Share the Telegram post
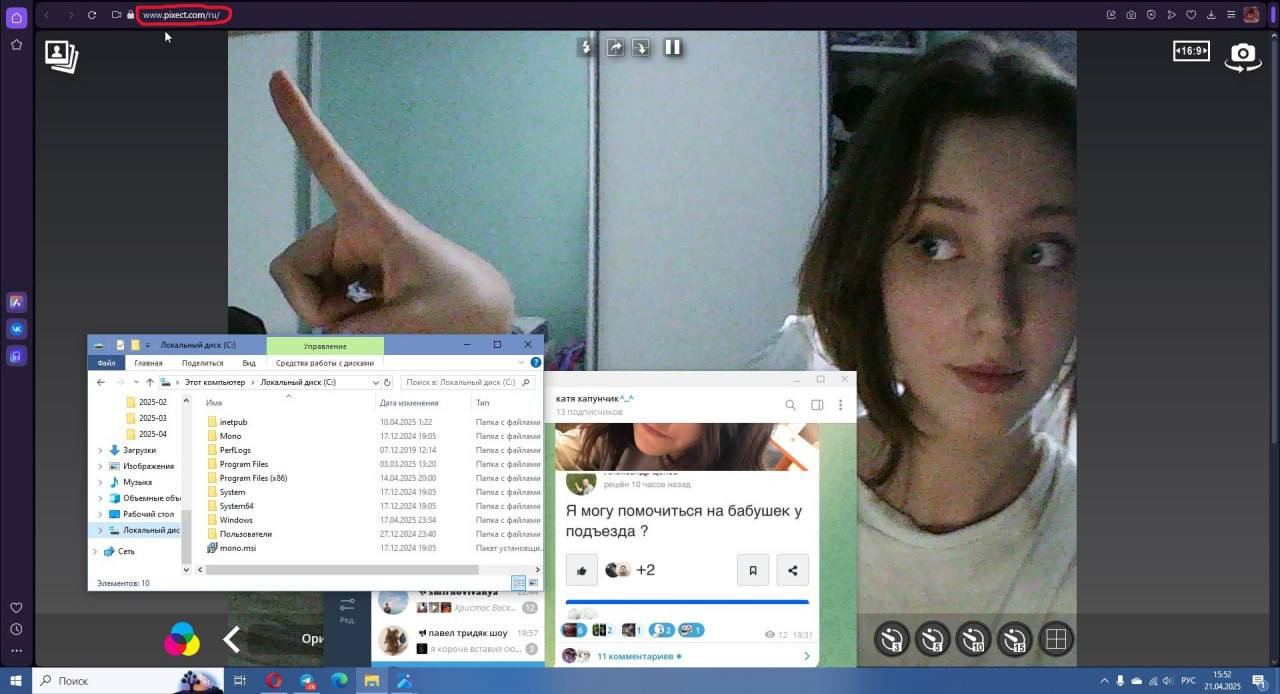 [792, 570]
